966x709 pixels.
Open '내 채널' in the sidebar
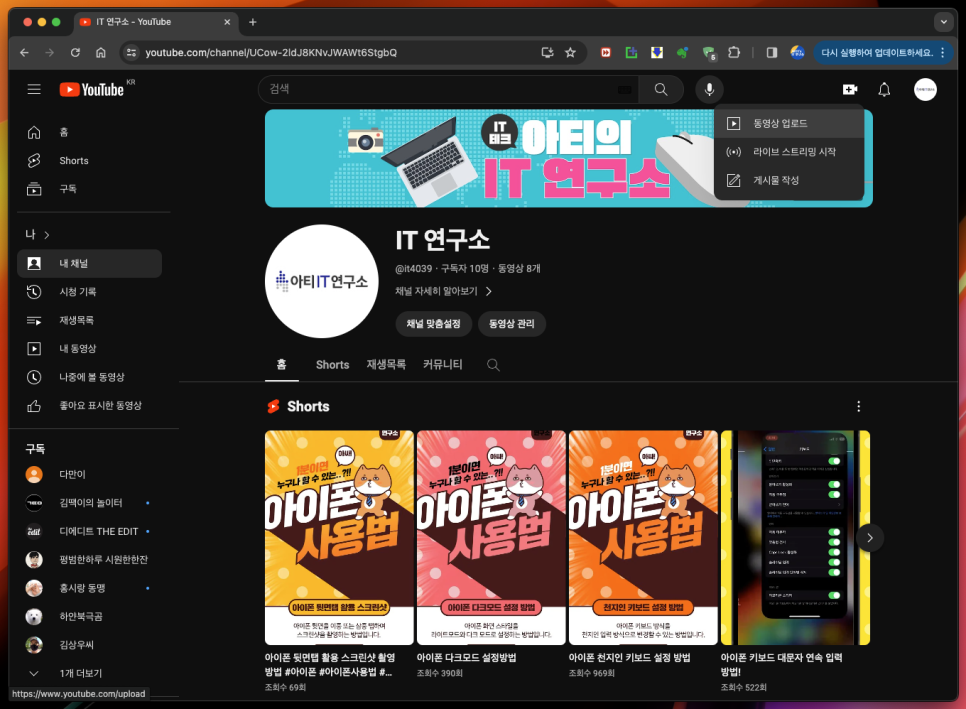coord(90,263)
